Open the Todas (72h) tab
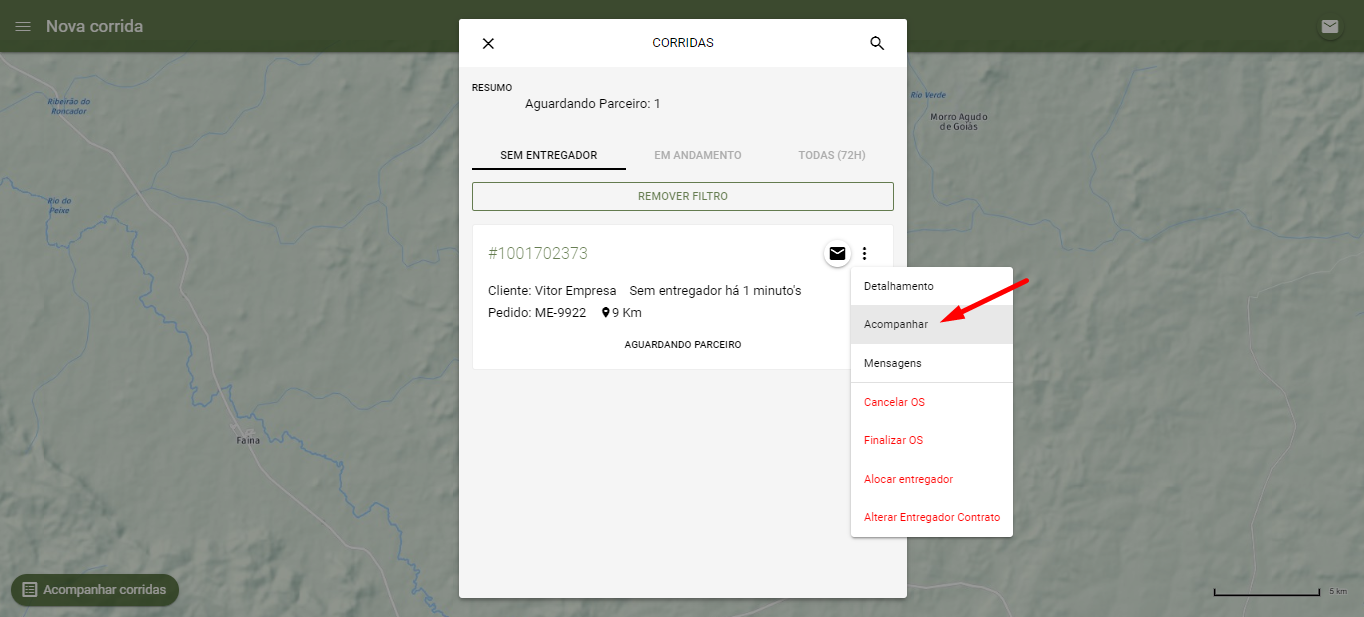This screenshot has width=1364, height=617. pos(832,156)
